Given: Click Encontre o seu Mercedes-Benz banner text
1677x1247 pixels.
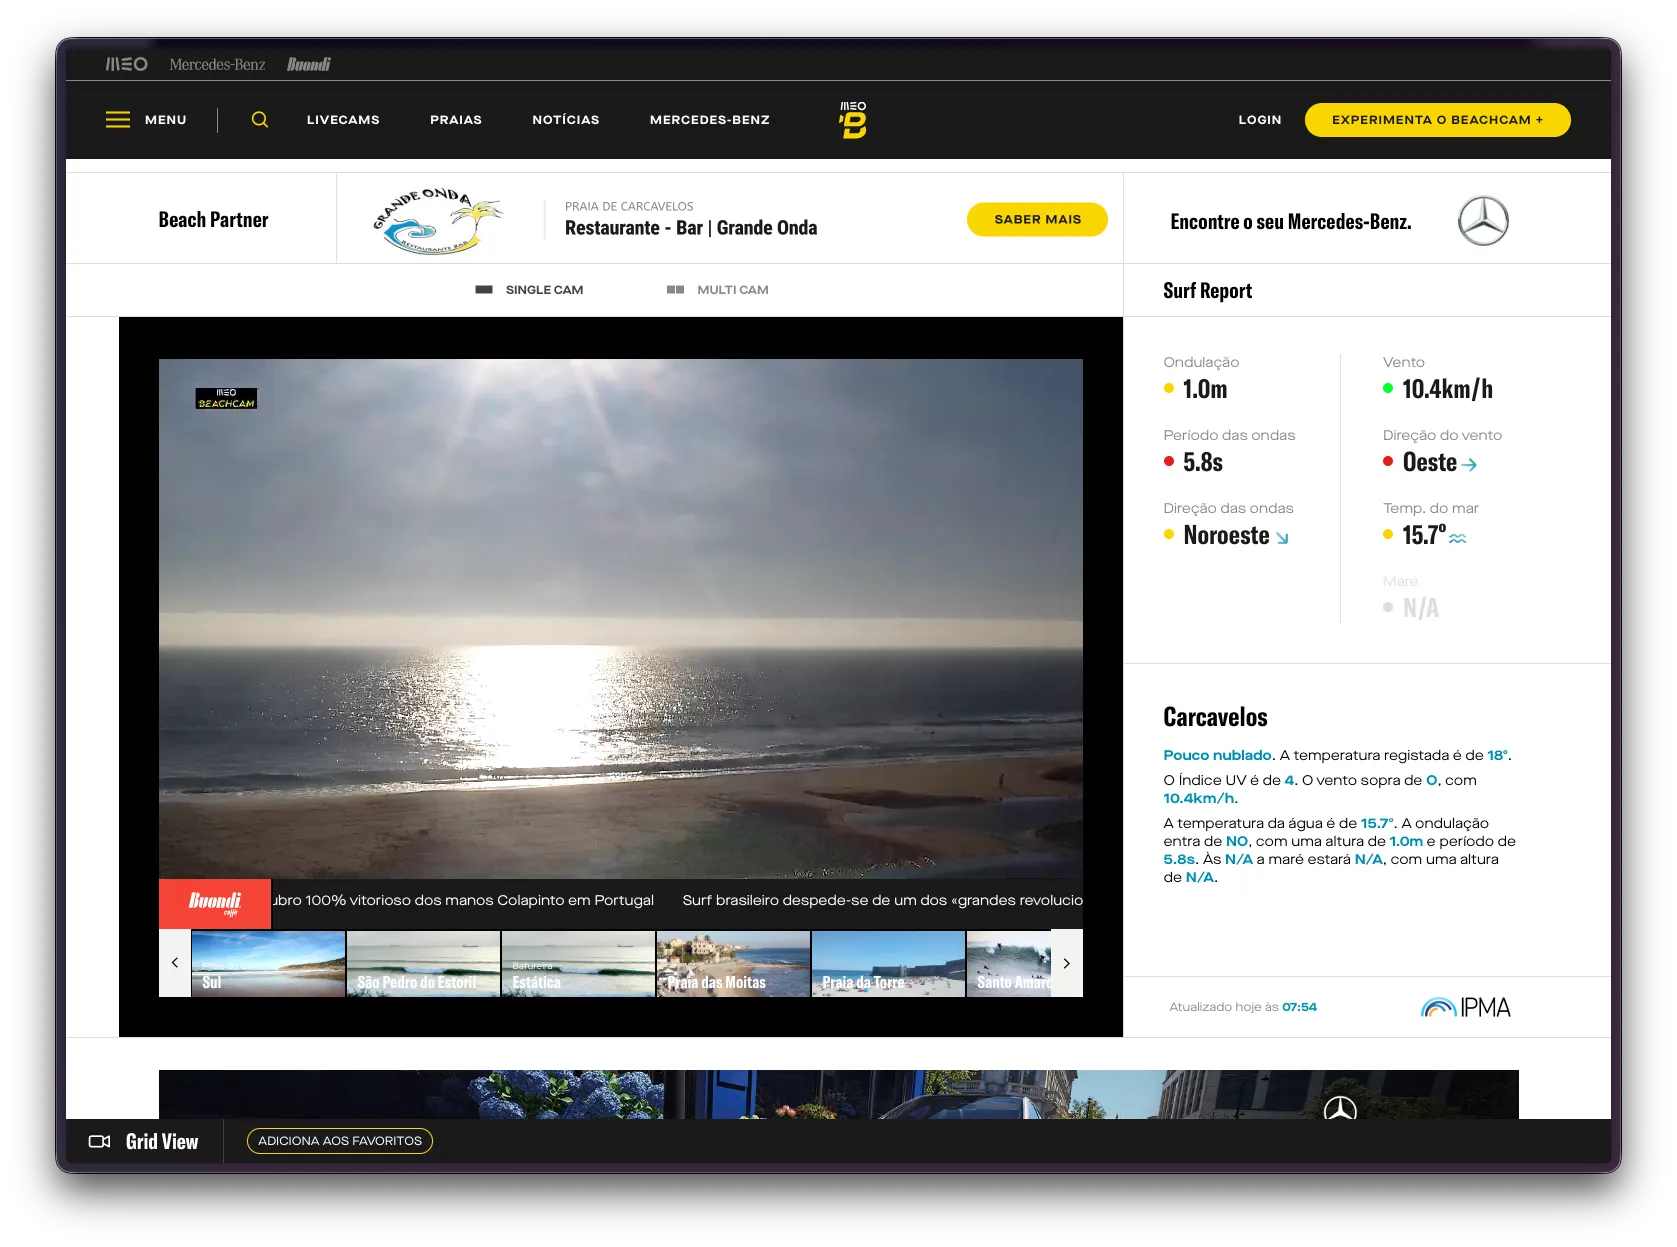Looking at the screenshot, I should click(x=1291, y=222).
